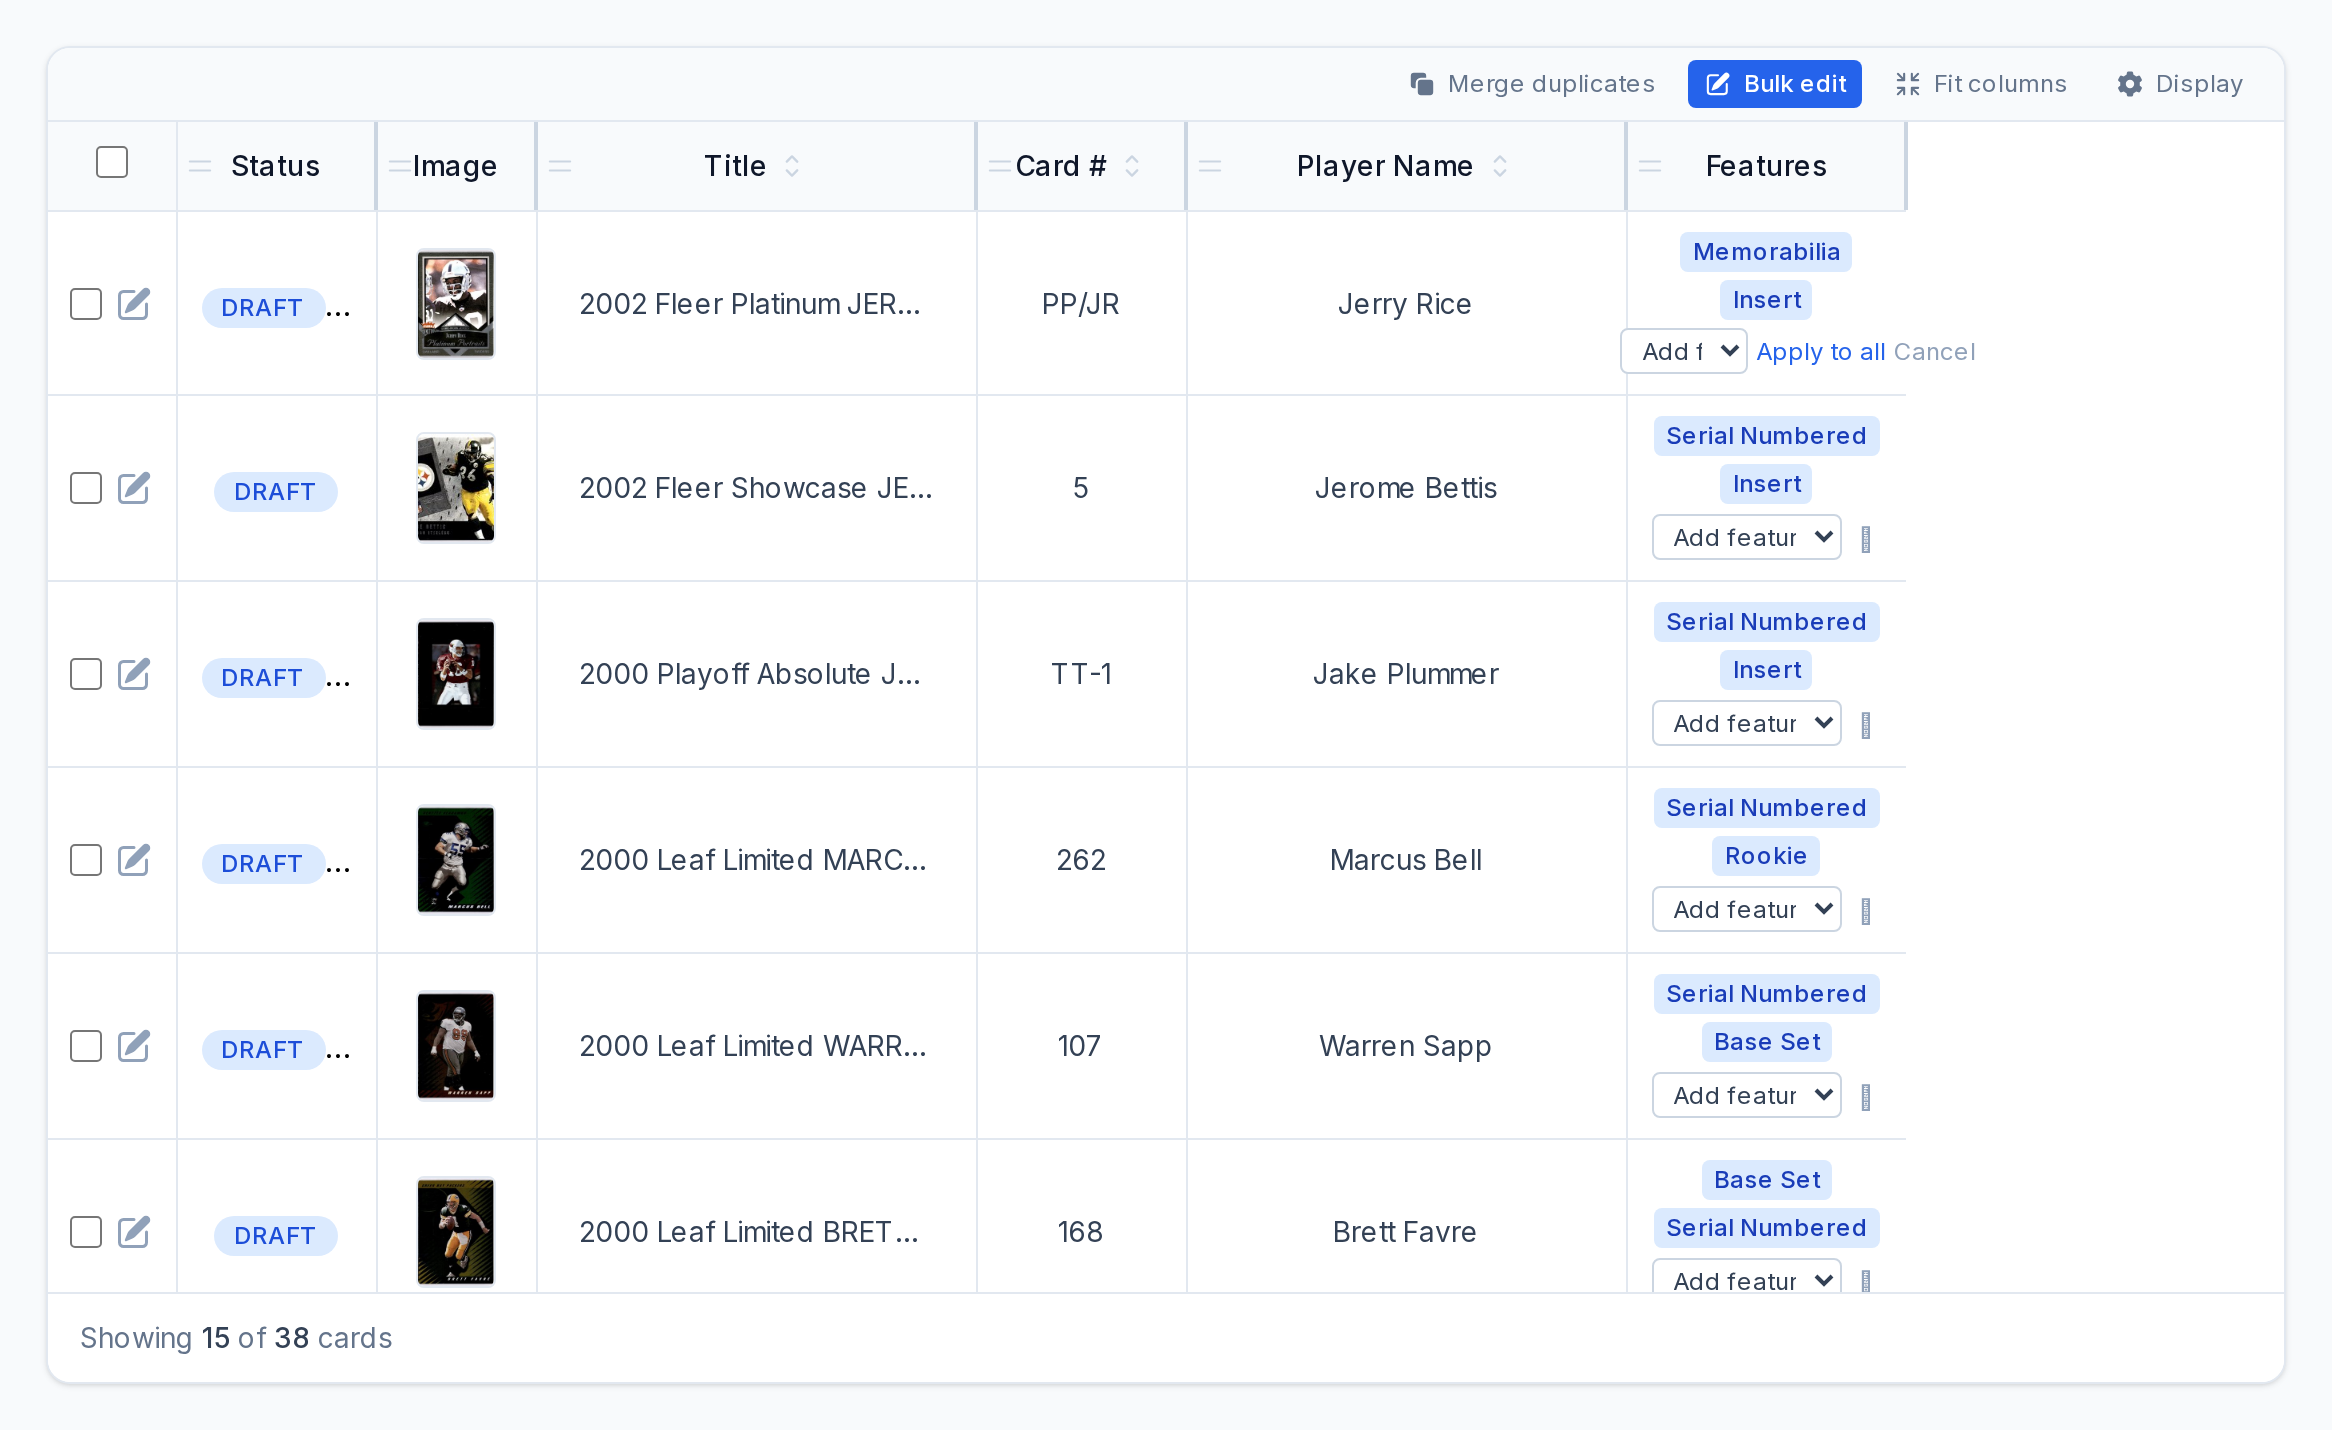This screenshot has height=1430, width=2332.
Task: Edit the Brett Favre card row
Action: (x=134, y=1232)
